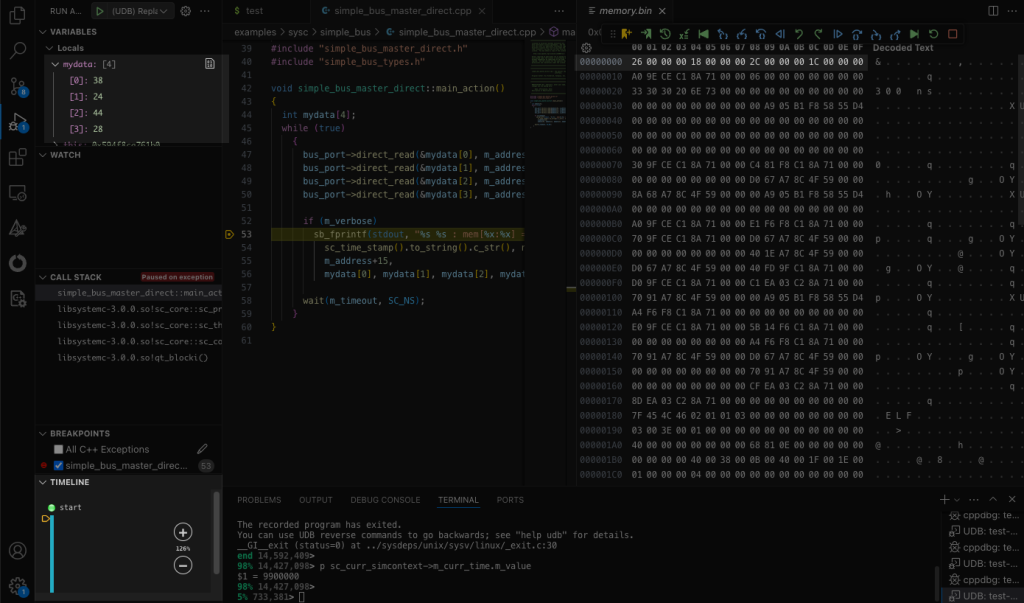Viewport: 1024px width, 603px height.
Task: Open the Manage gear in activity bar
Action: coord(18,586)
